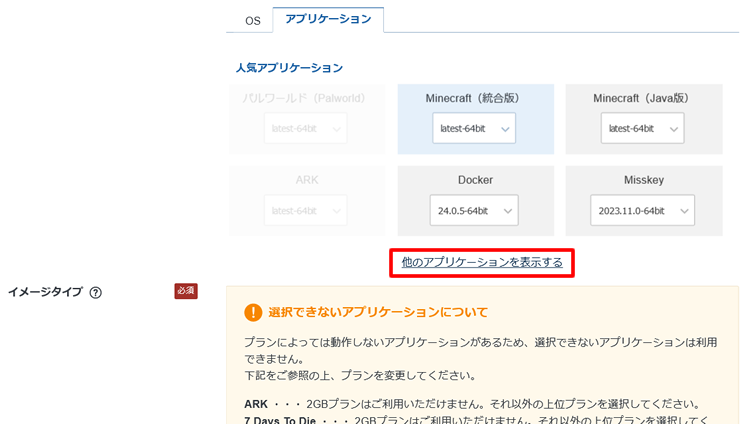
Task: Click the red 必須 required badge
Action: point(186,291)
